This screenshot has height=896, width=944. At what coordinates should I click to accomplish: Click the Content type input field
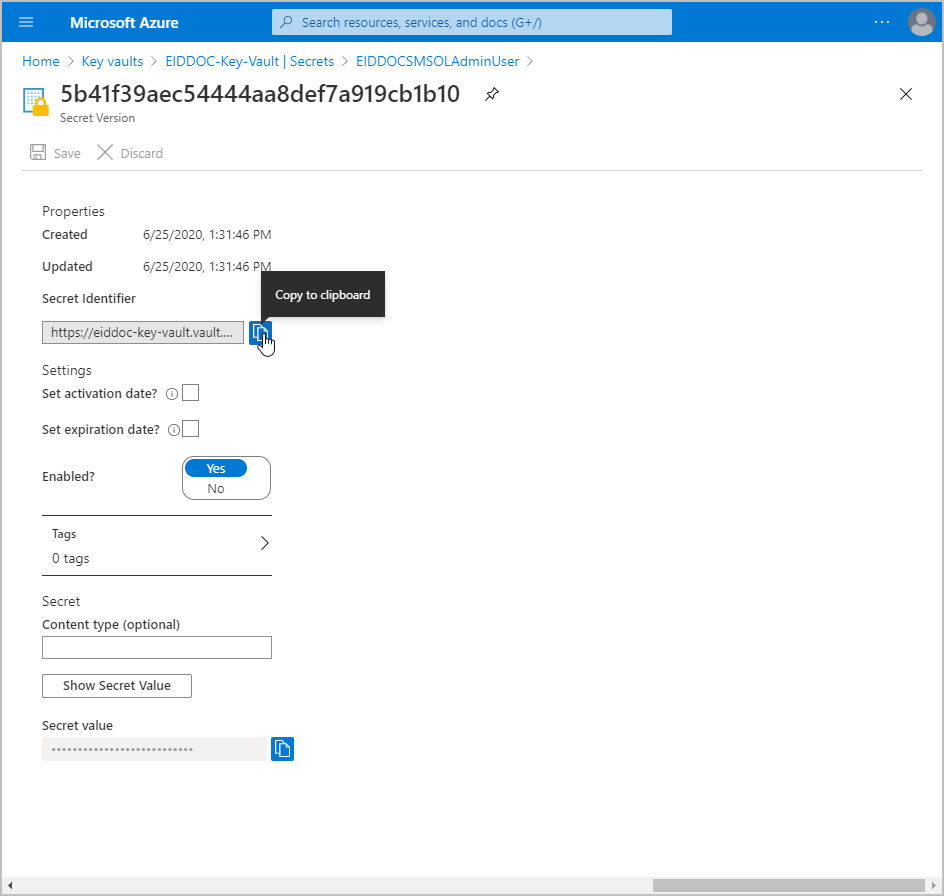157,648
